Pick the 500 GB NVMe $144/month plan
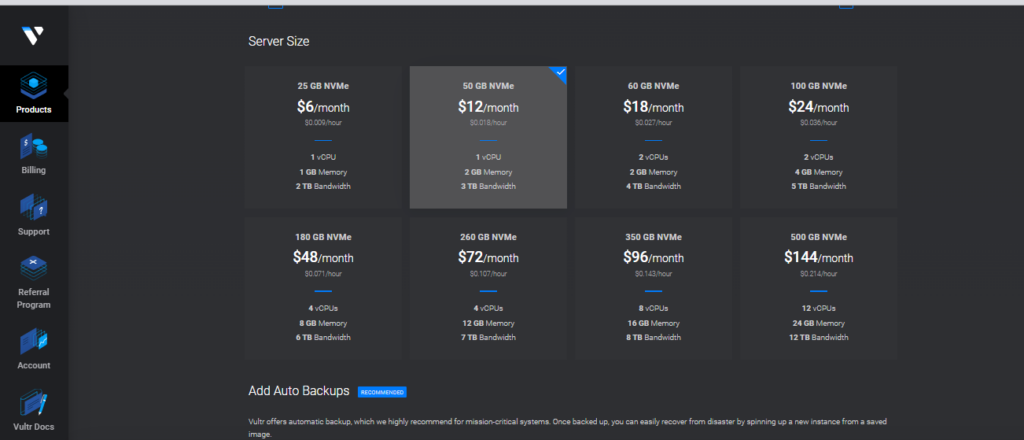 pyautogui.click(x=818, y=289)
